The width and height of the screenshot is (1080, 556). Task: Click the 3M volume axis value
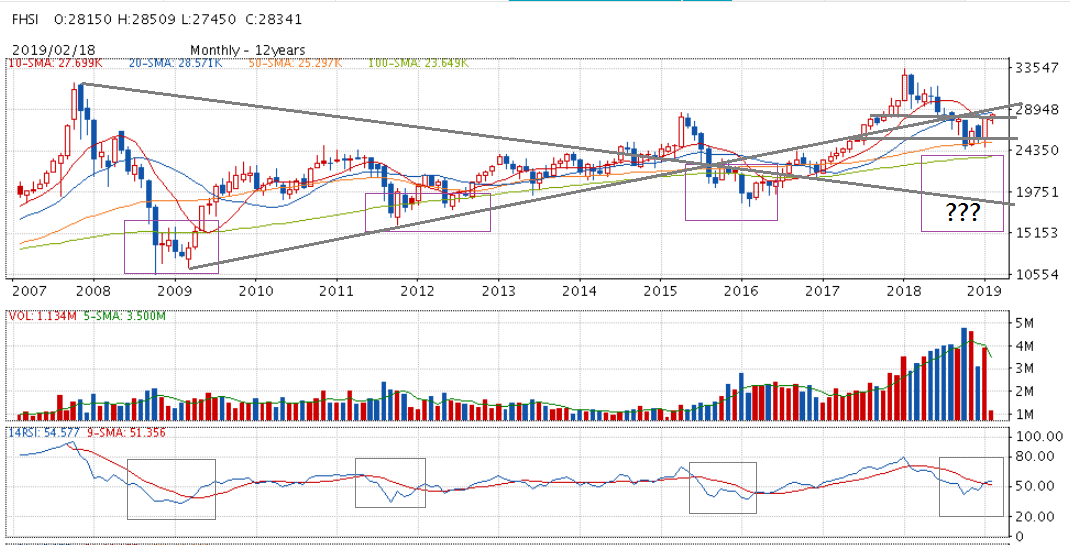[x=1024, y=369]
